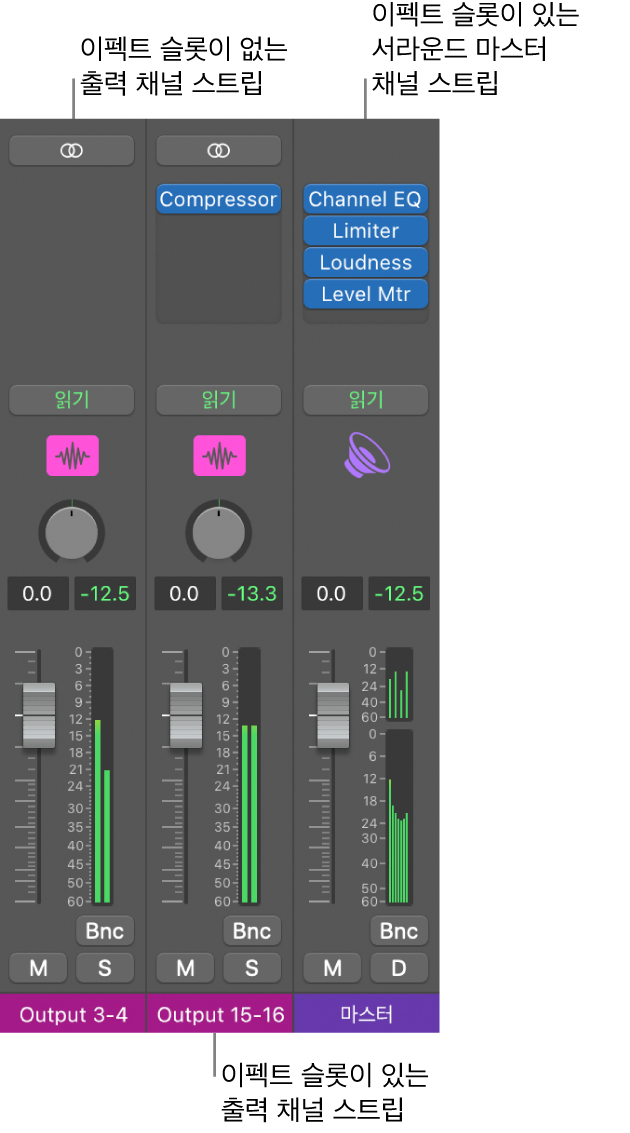Viewport: 630px width, 1133px height.
Task: Click the purple speaker icon on master strip
Action: pyautogui.click(x=366, y=455)
